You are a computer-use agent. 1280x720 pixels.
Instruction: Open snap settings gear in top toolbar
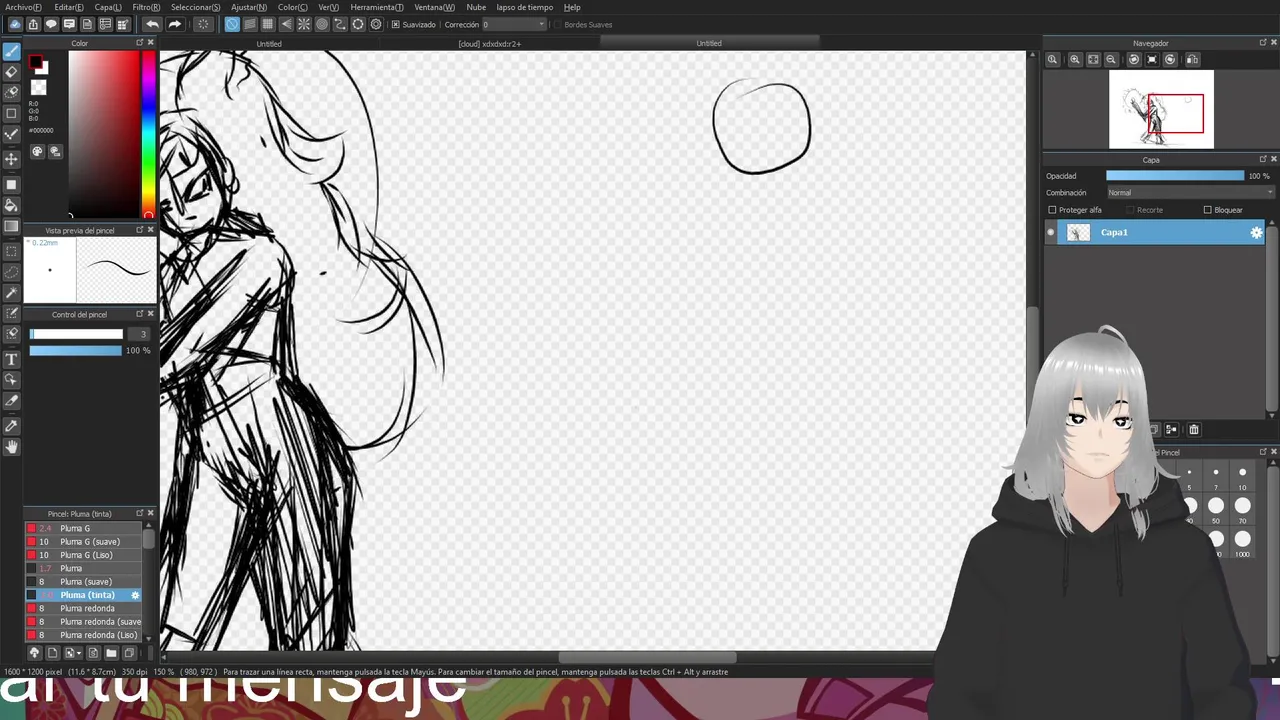tap(376, 24)
